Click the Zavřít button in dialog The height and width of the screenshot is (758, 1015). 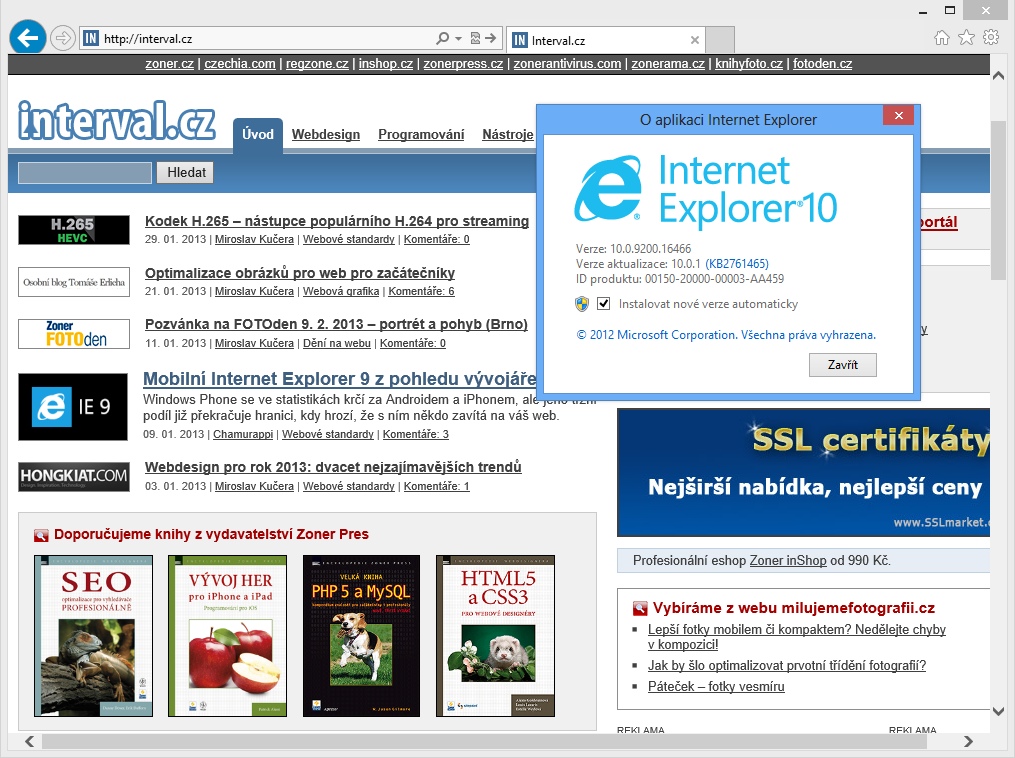click(843, 364)
